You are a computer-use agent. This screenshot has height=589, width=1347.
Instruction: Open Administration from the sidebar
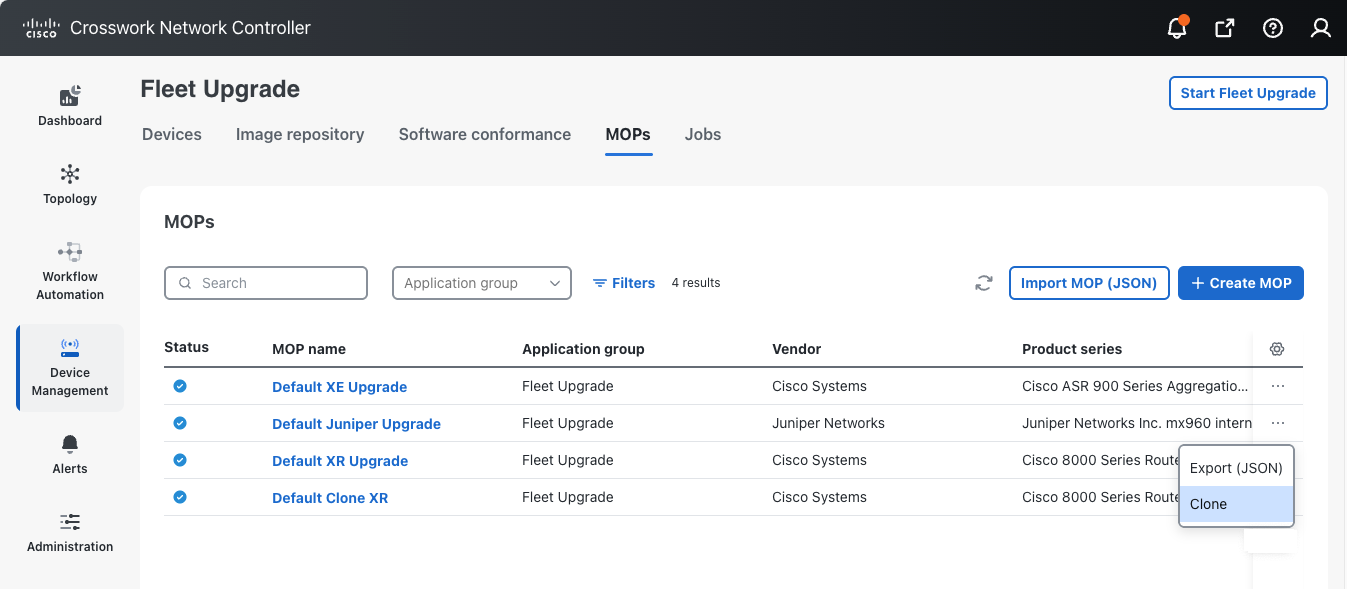point(70,532)
